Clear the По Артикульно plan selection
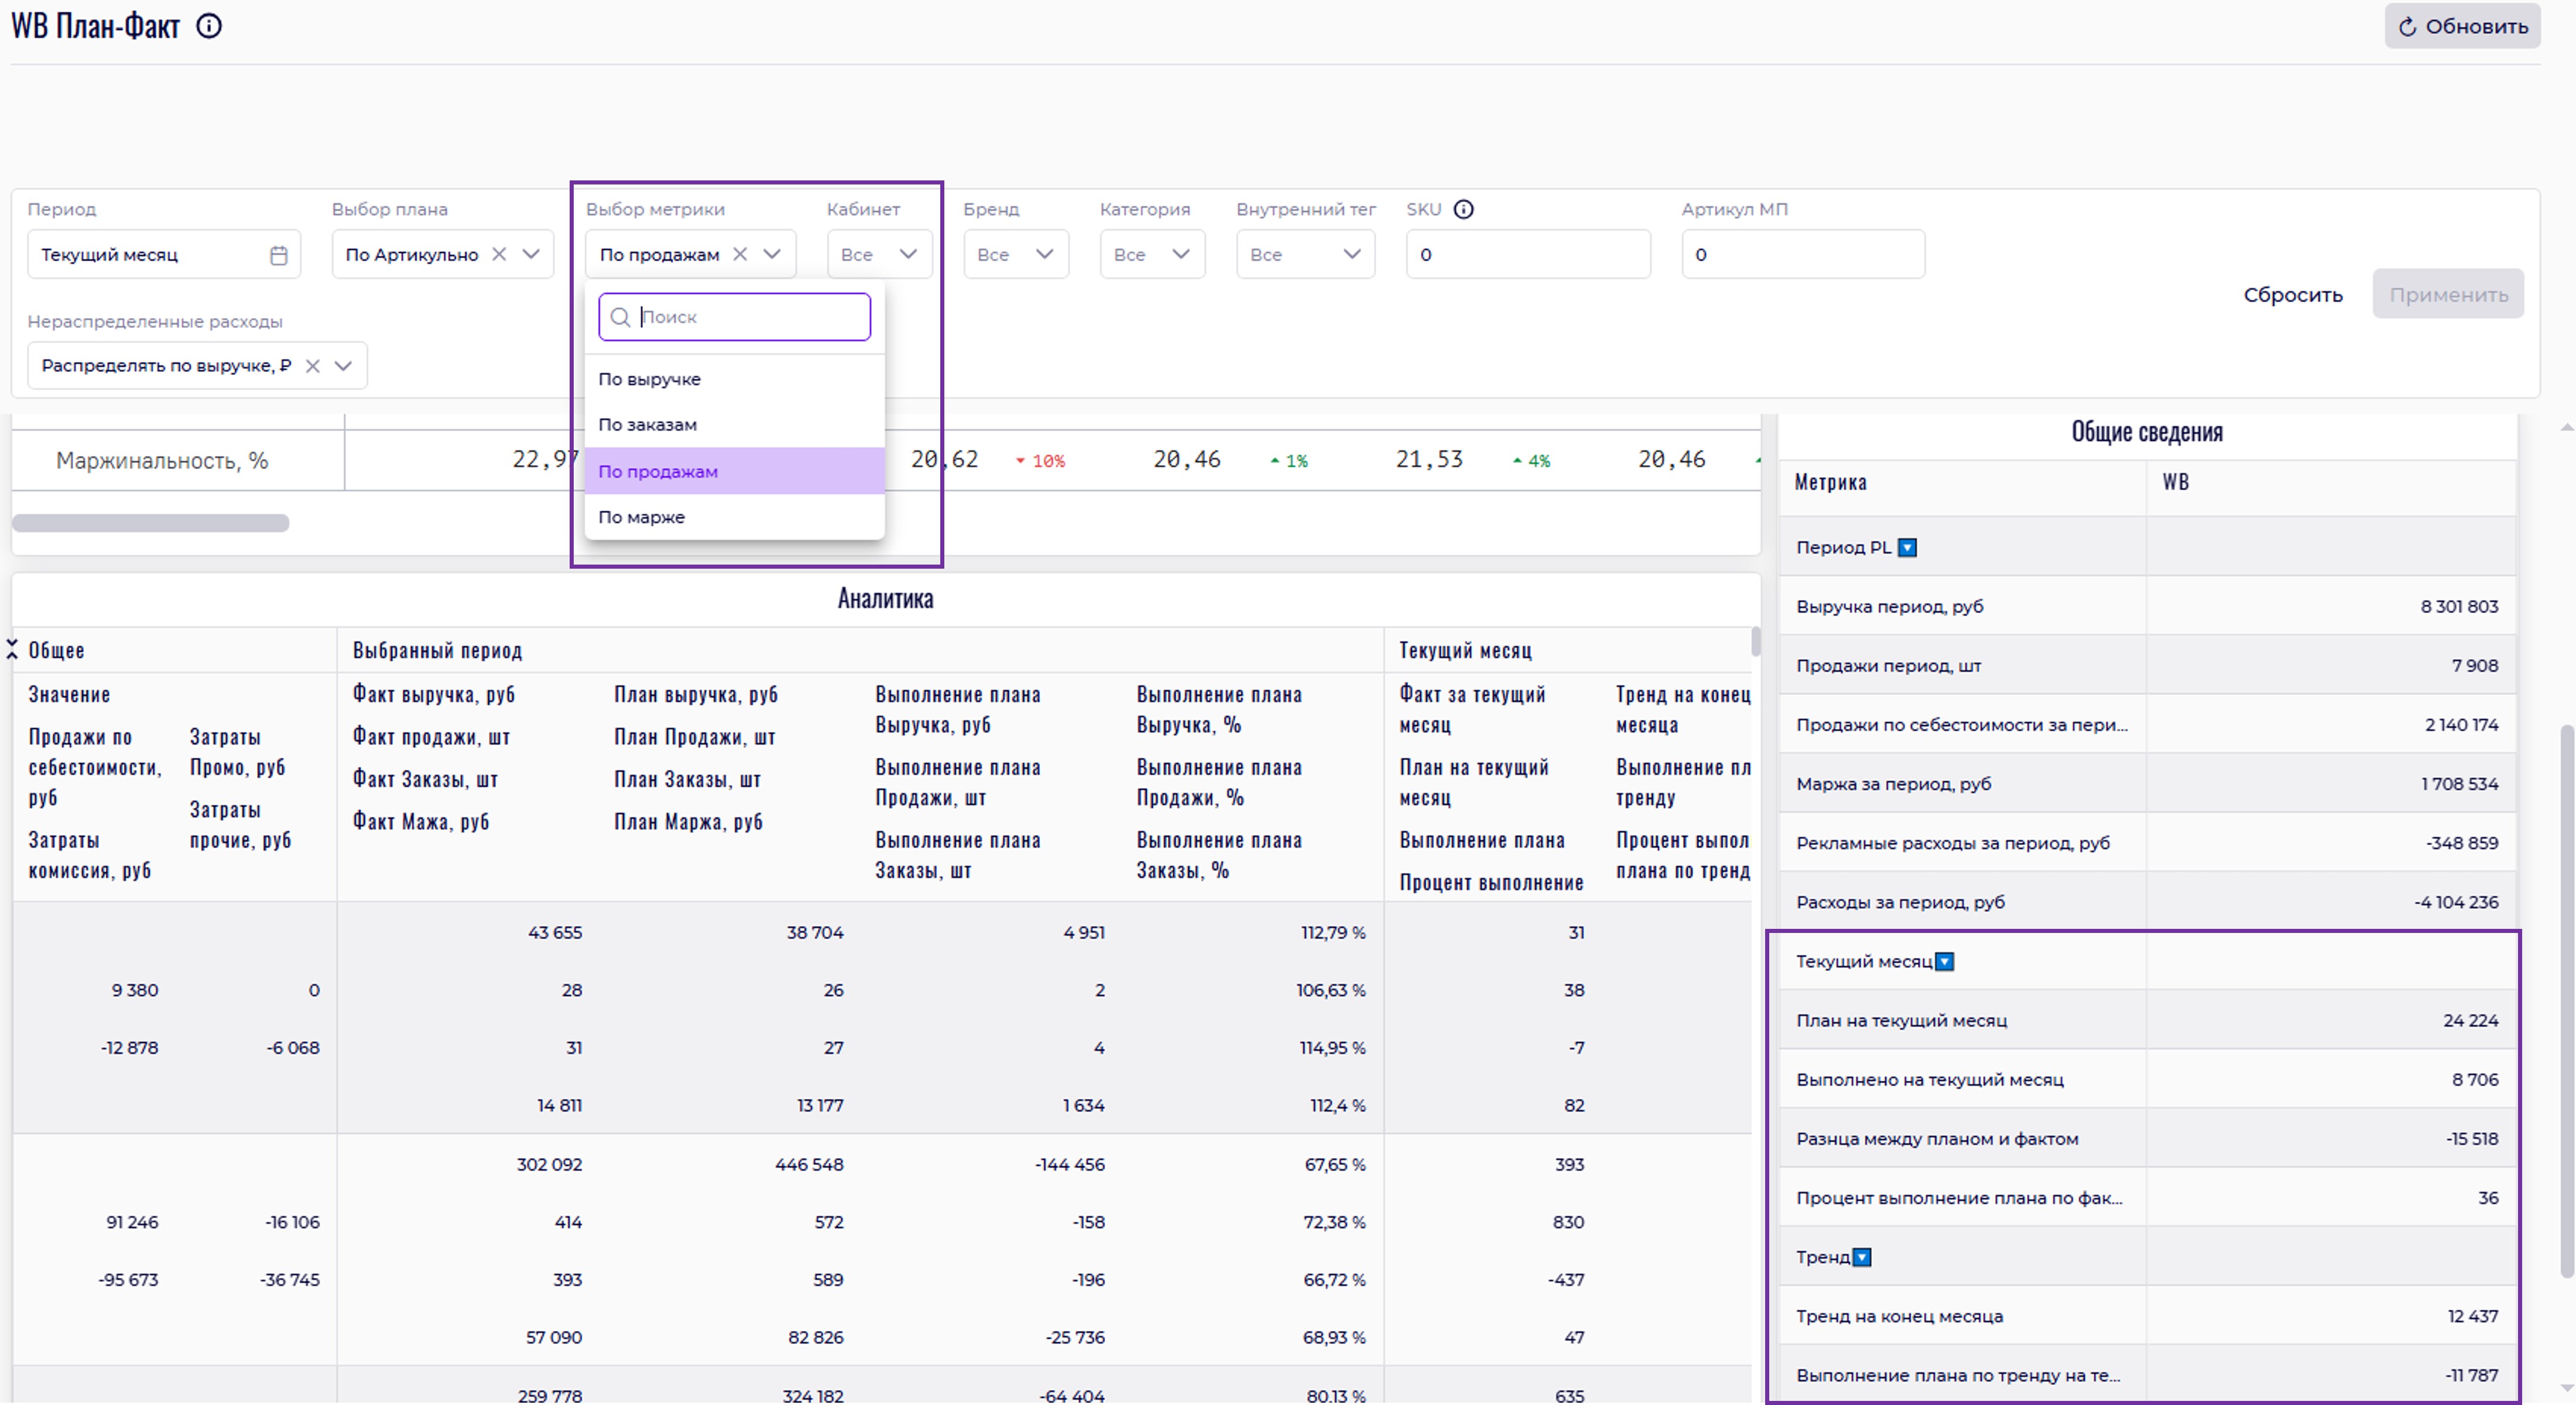Image resolution: width=2576 pixels, height=1405 pixels. tap(499, 254)
